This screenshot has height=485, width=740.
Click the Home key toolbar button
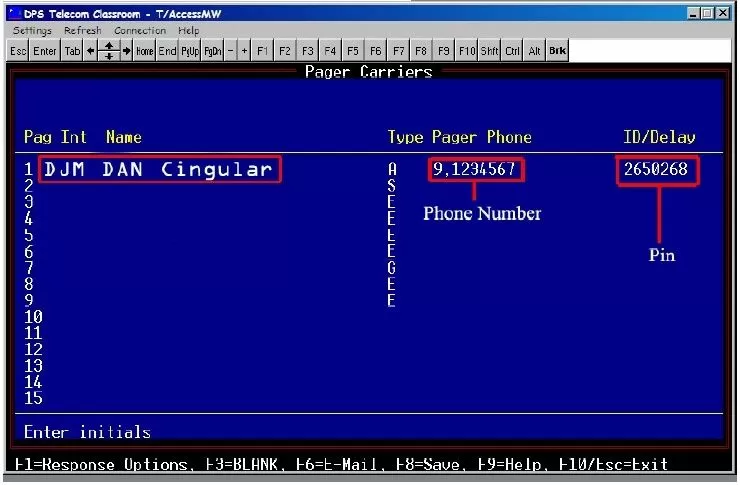[x=144, y=50]
